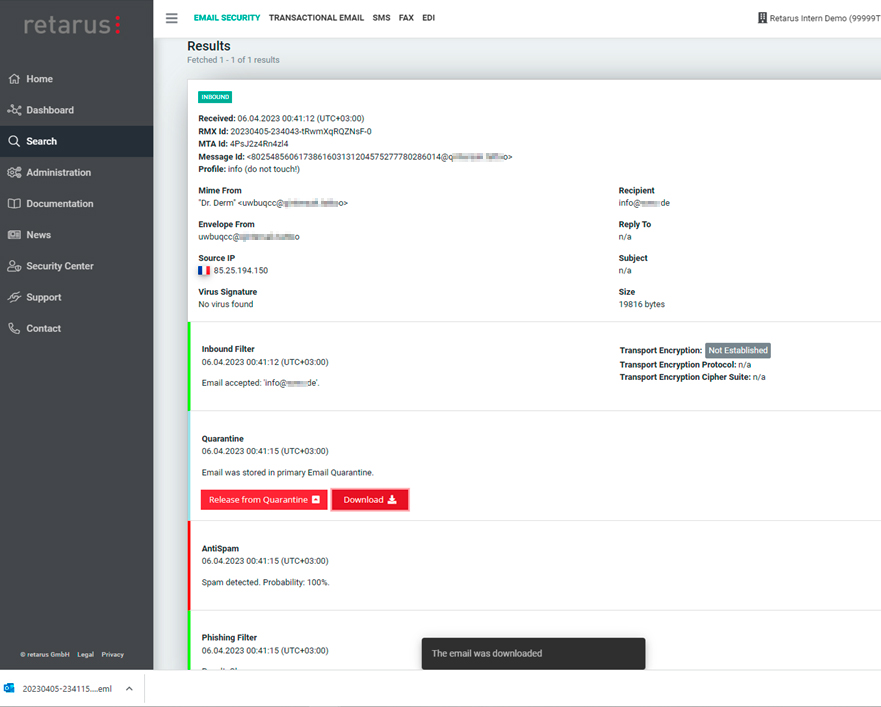Click the Not Established encryption badge
The image size is (881, 707).
pos(738,350)
